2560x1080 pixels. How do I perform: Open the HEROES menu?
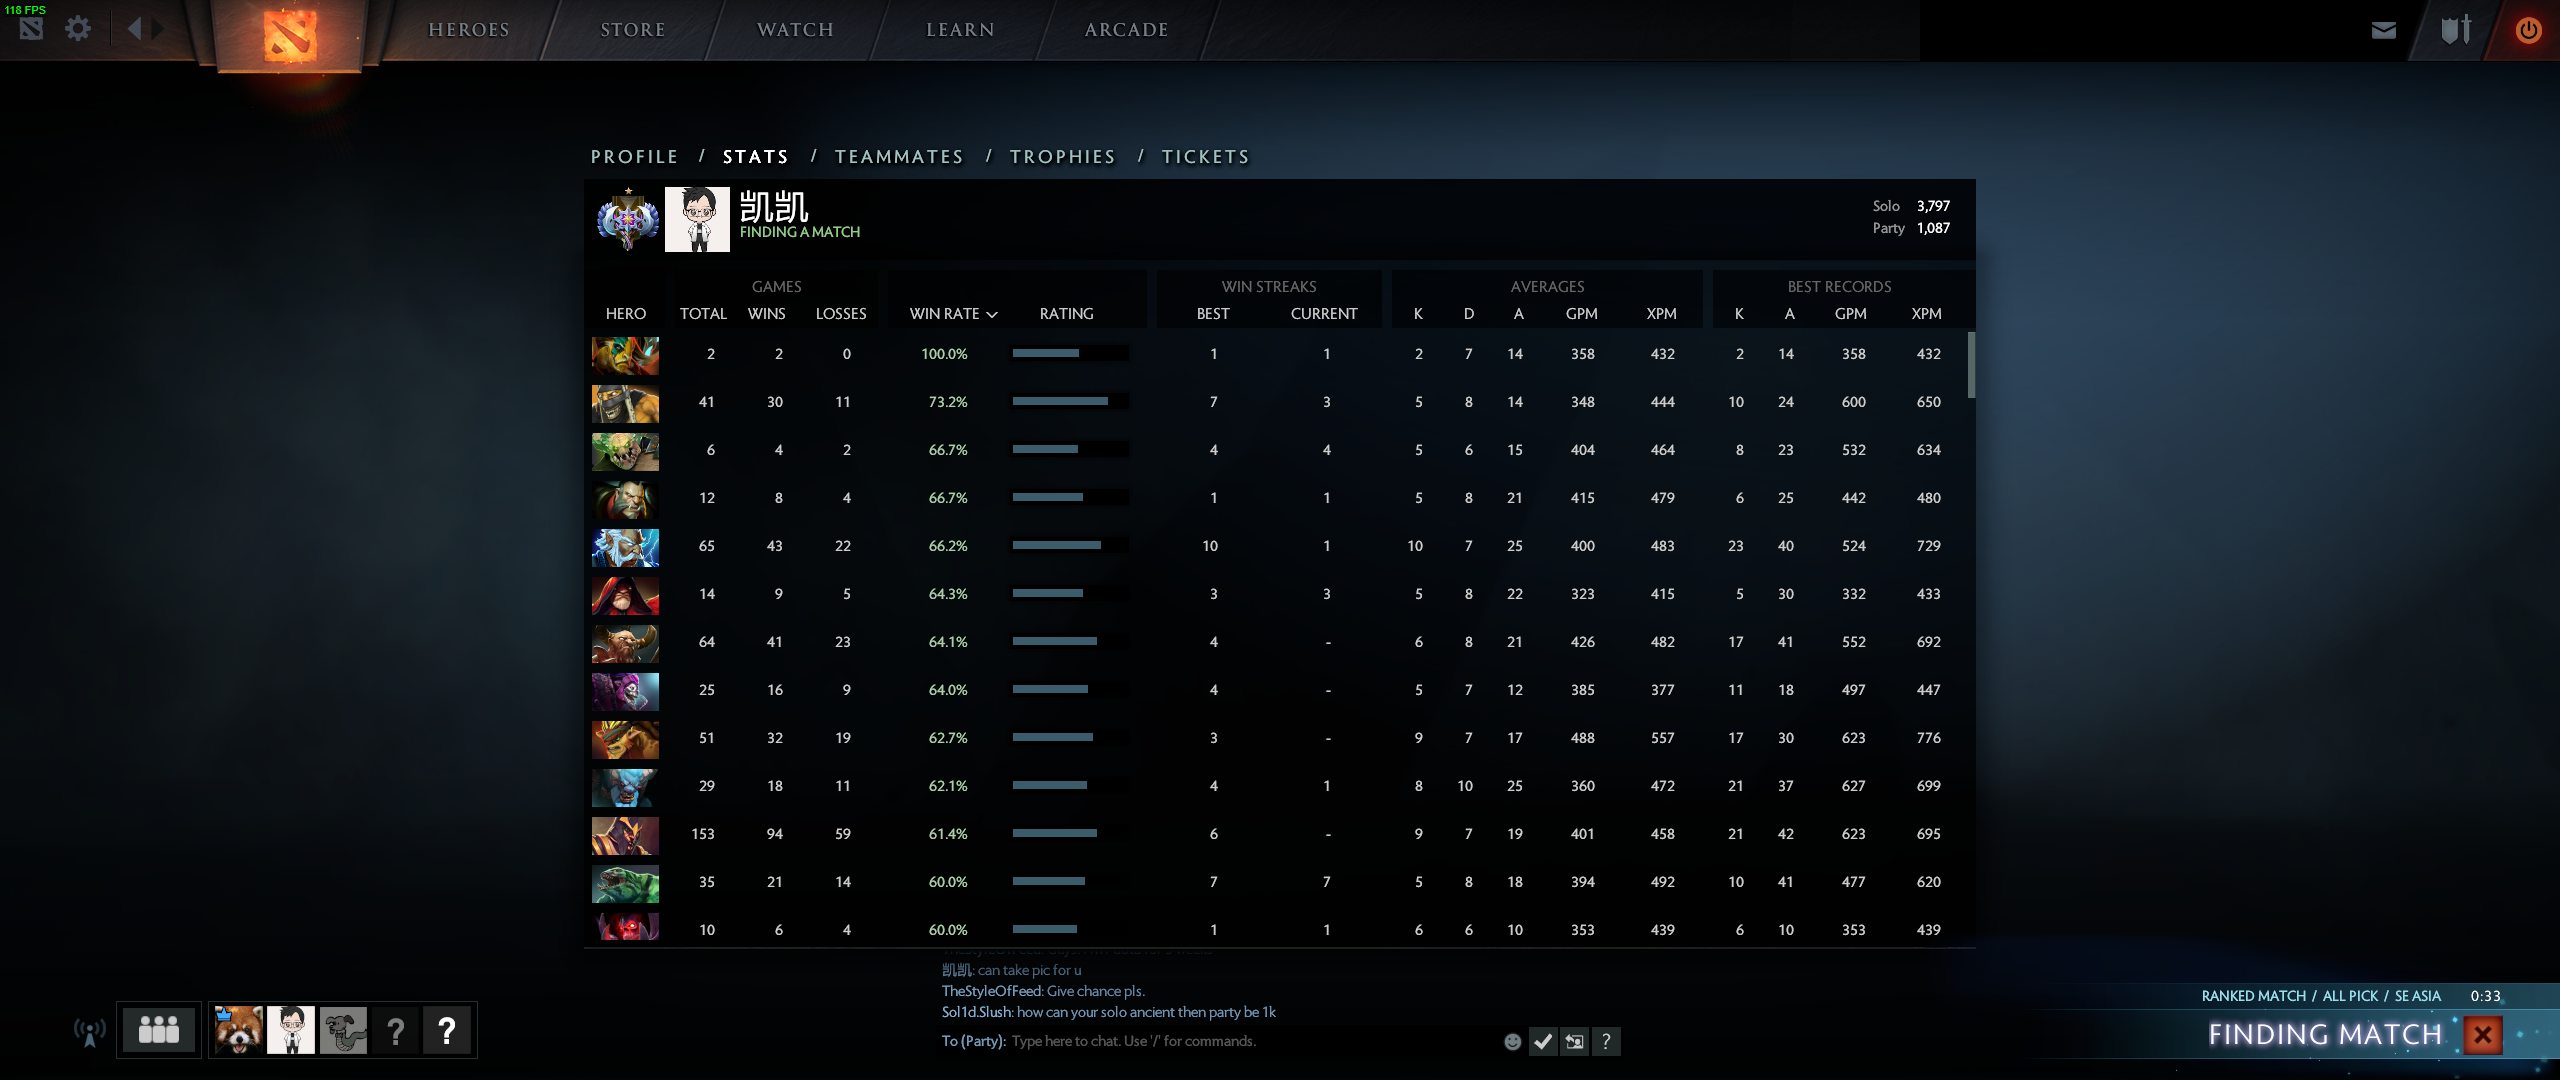pos(469,30)
